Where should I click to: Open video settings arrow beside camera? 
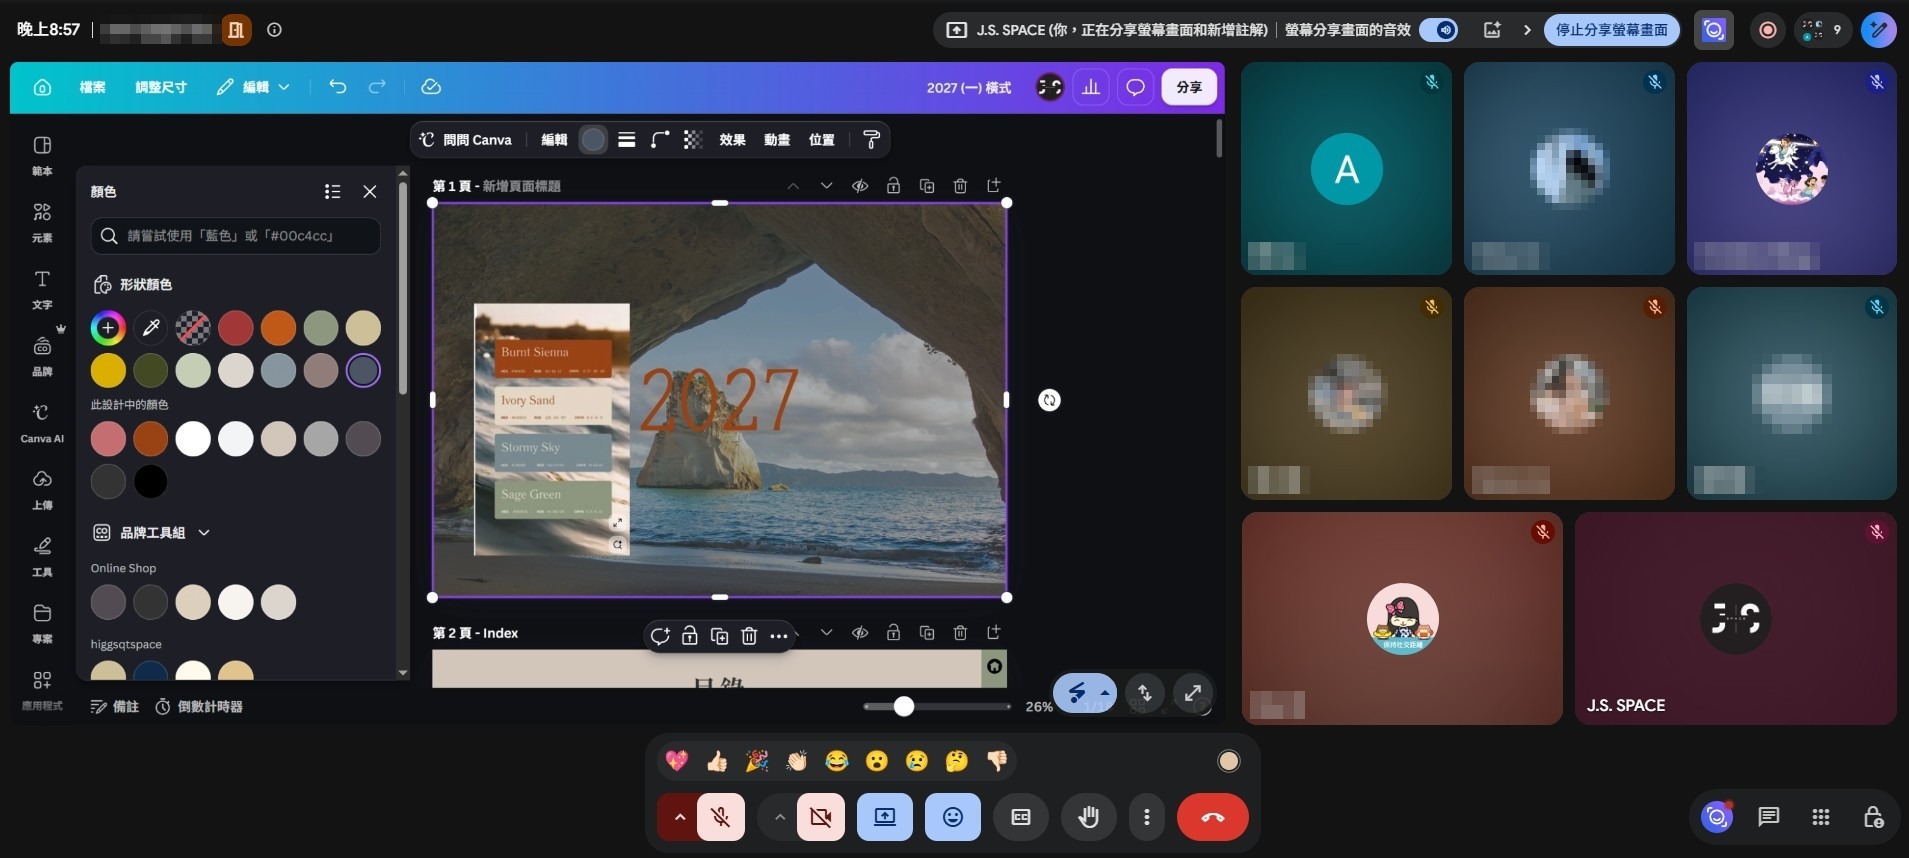[779, 818]
